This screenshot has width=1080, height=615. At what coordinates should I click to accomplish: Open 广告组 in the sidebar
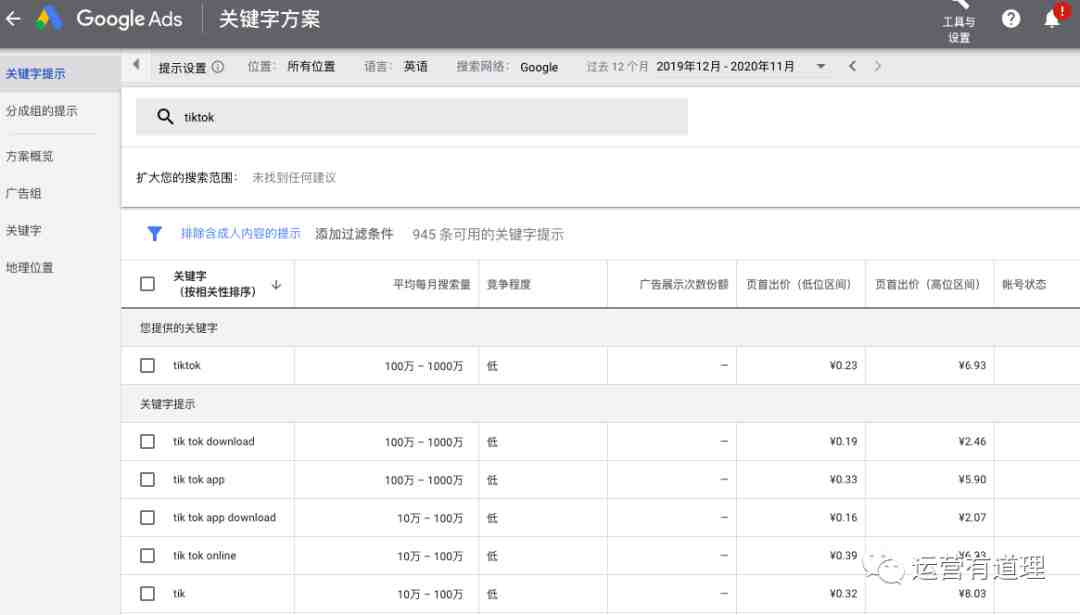coord(23,194)
